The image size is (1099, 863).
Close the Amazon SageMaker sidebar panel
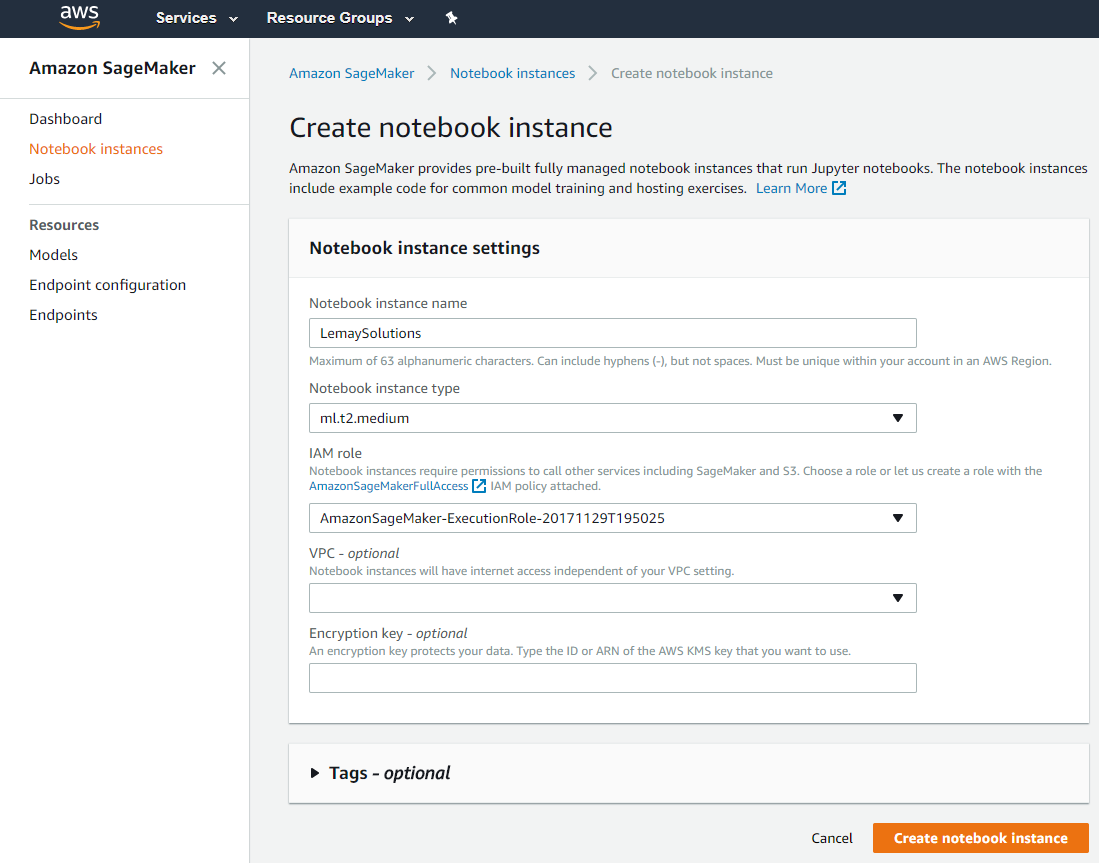[x=219, y=68]
